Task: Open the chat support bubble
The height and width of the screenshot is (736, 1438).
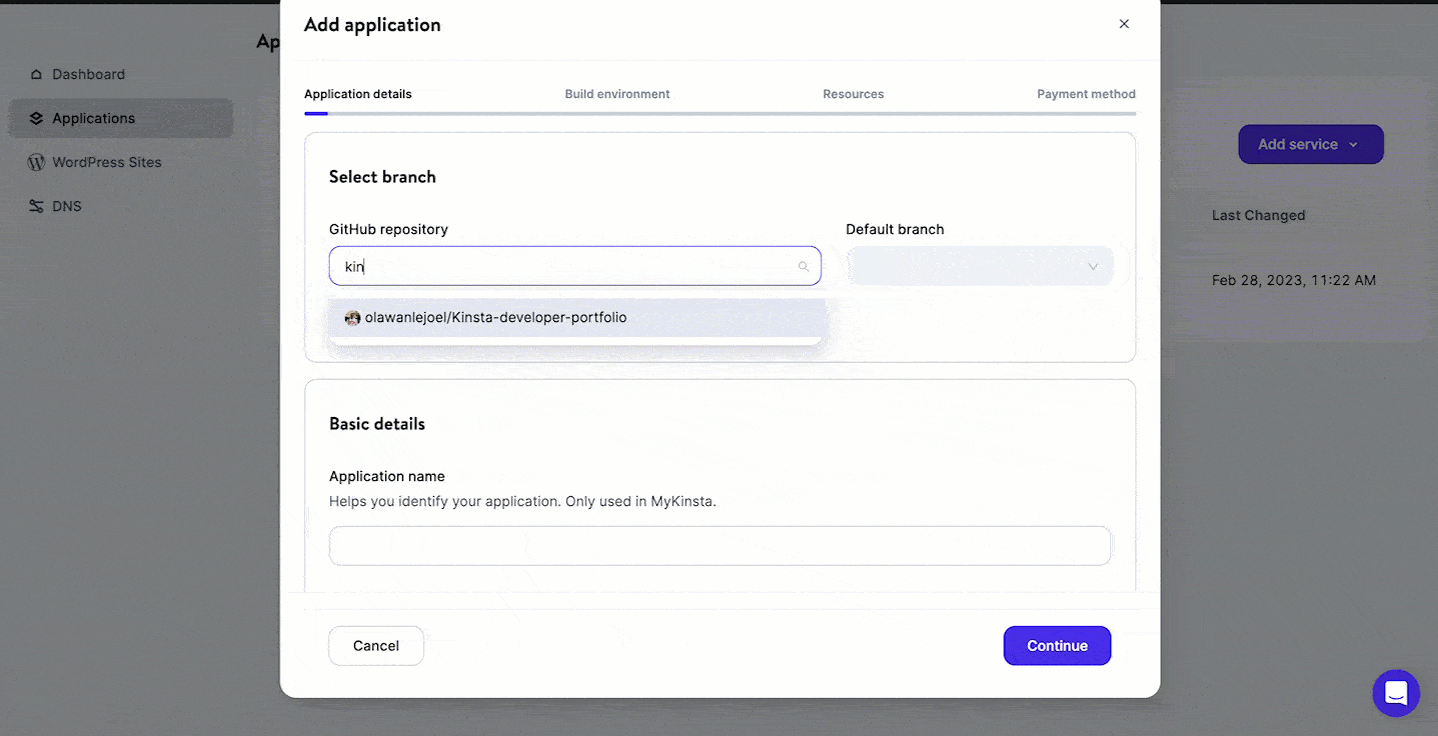Action: [x=1396, y=693]
